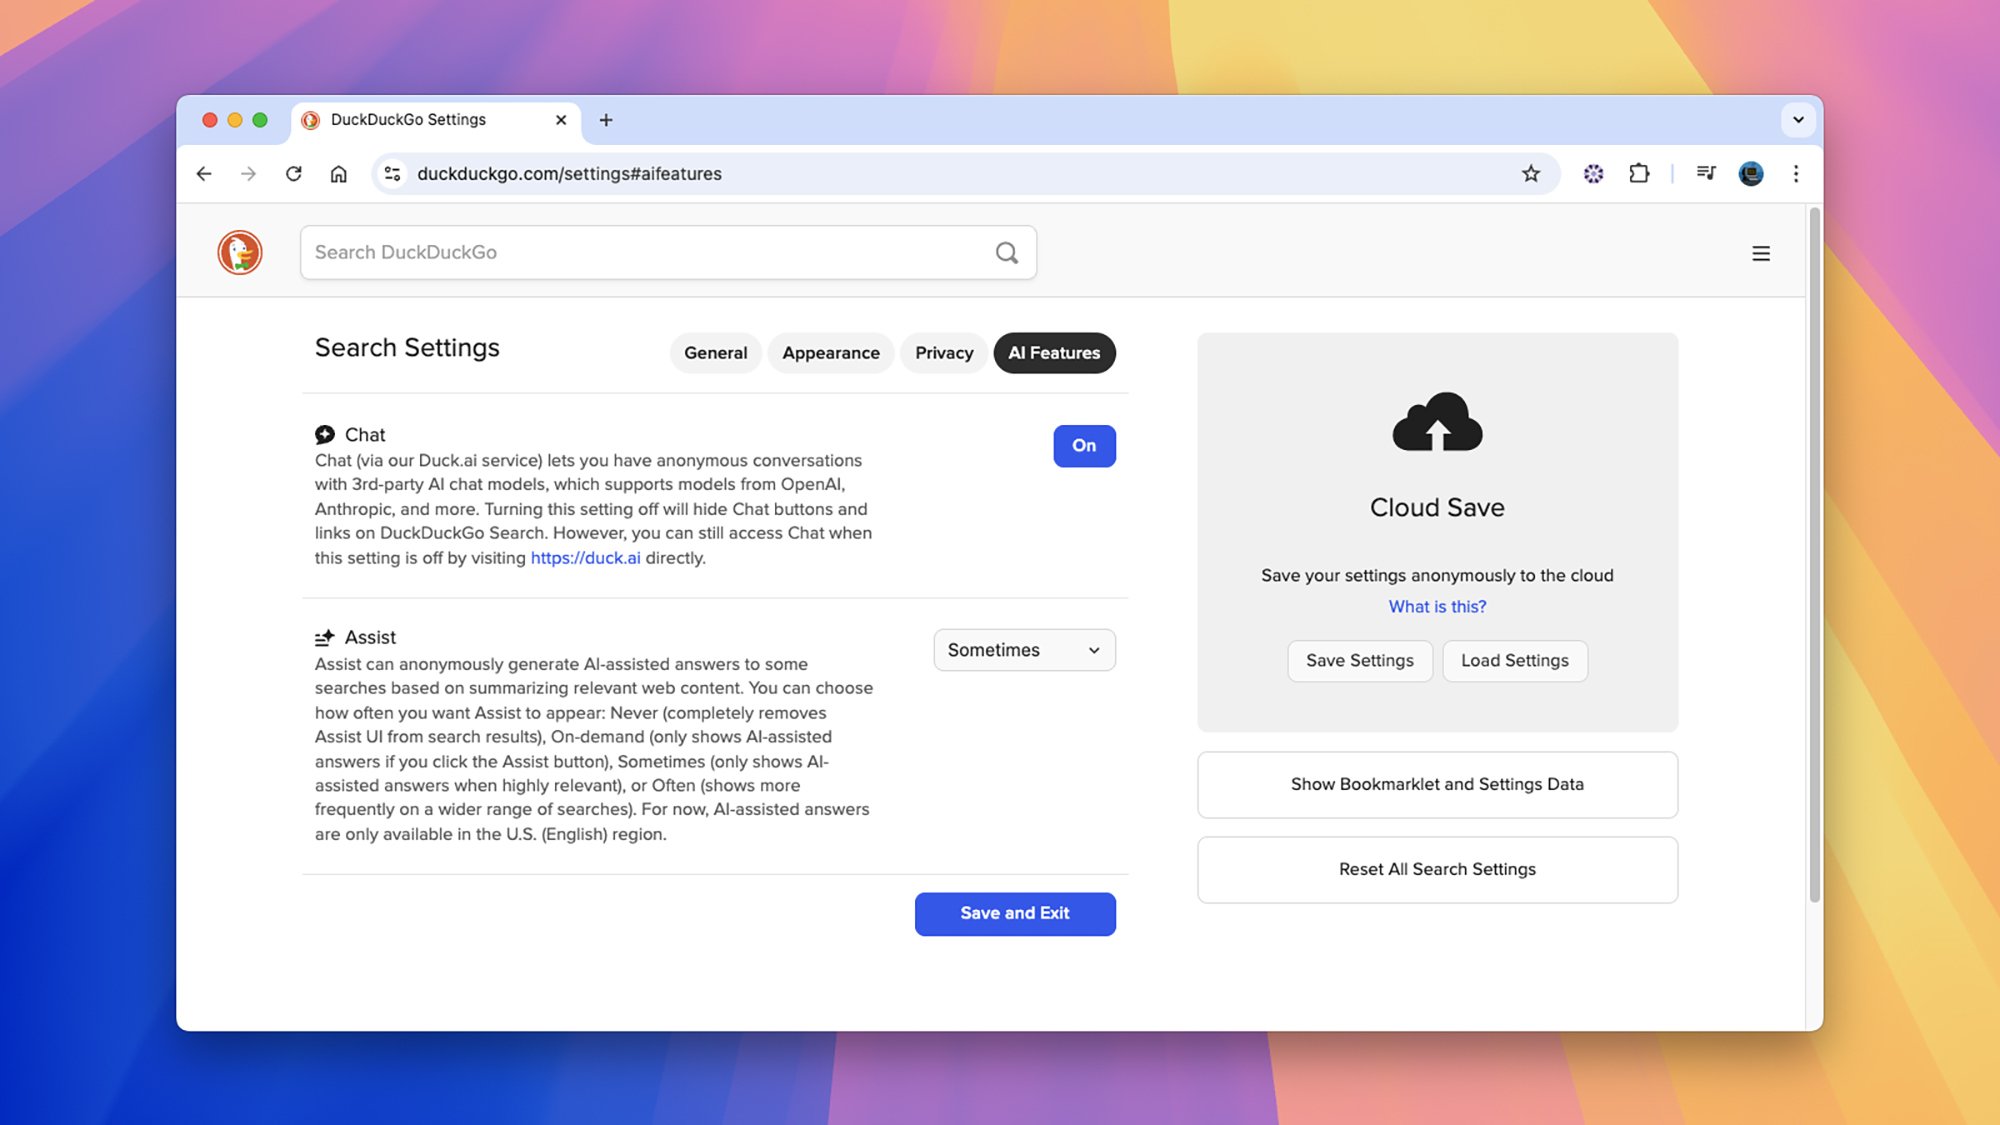This screenshot has width=2000, height=1125.
Task: Click the Cloud Save upload icon
Action: 1437,420
